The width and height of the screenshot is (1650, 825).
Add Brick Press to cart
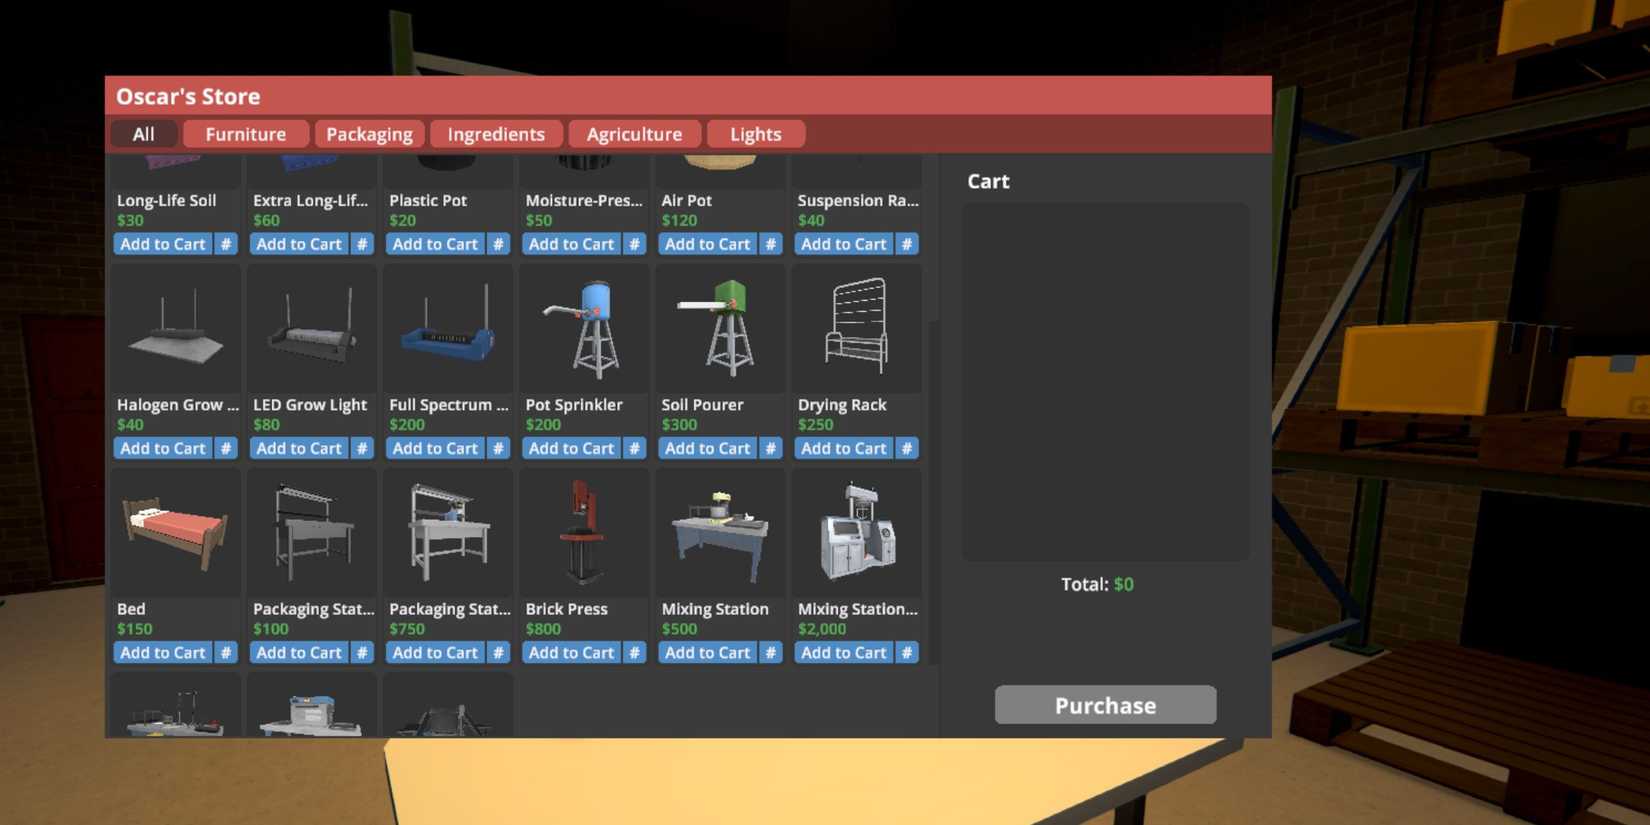571,652
